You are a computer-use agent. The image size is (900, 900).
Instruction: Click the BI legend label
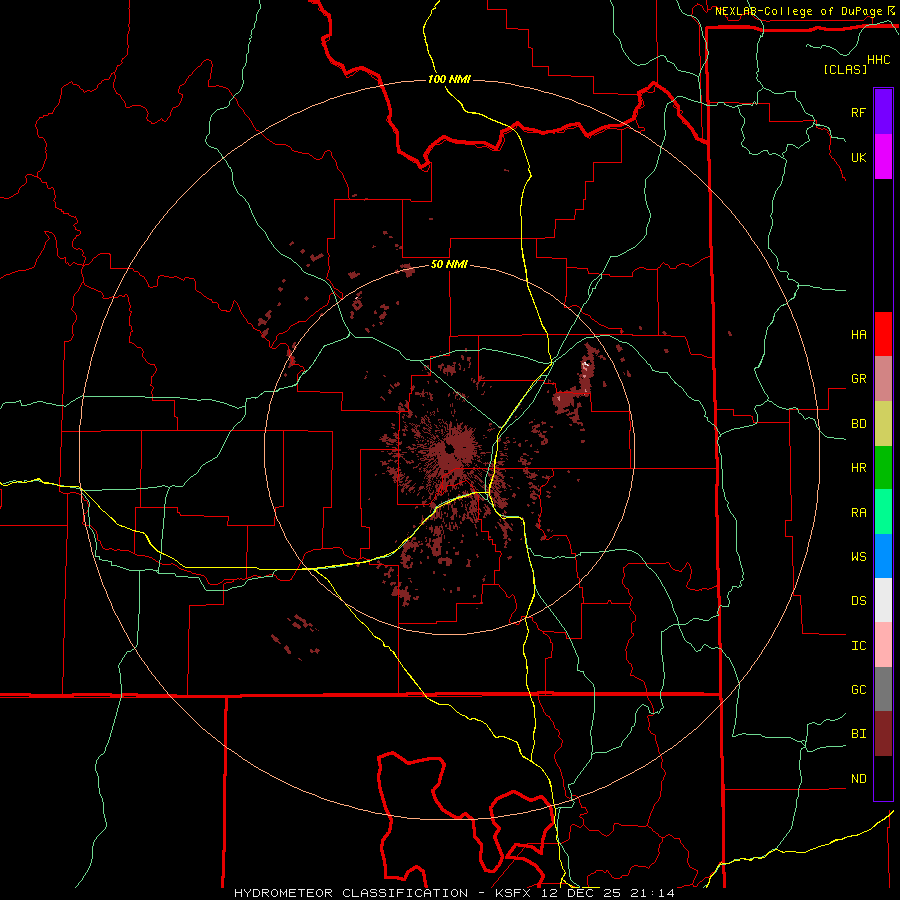tap(858, 734)
